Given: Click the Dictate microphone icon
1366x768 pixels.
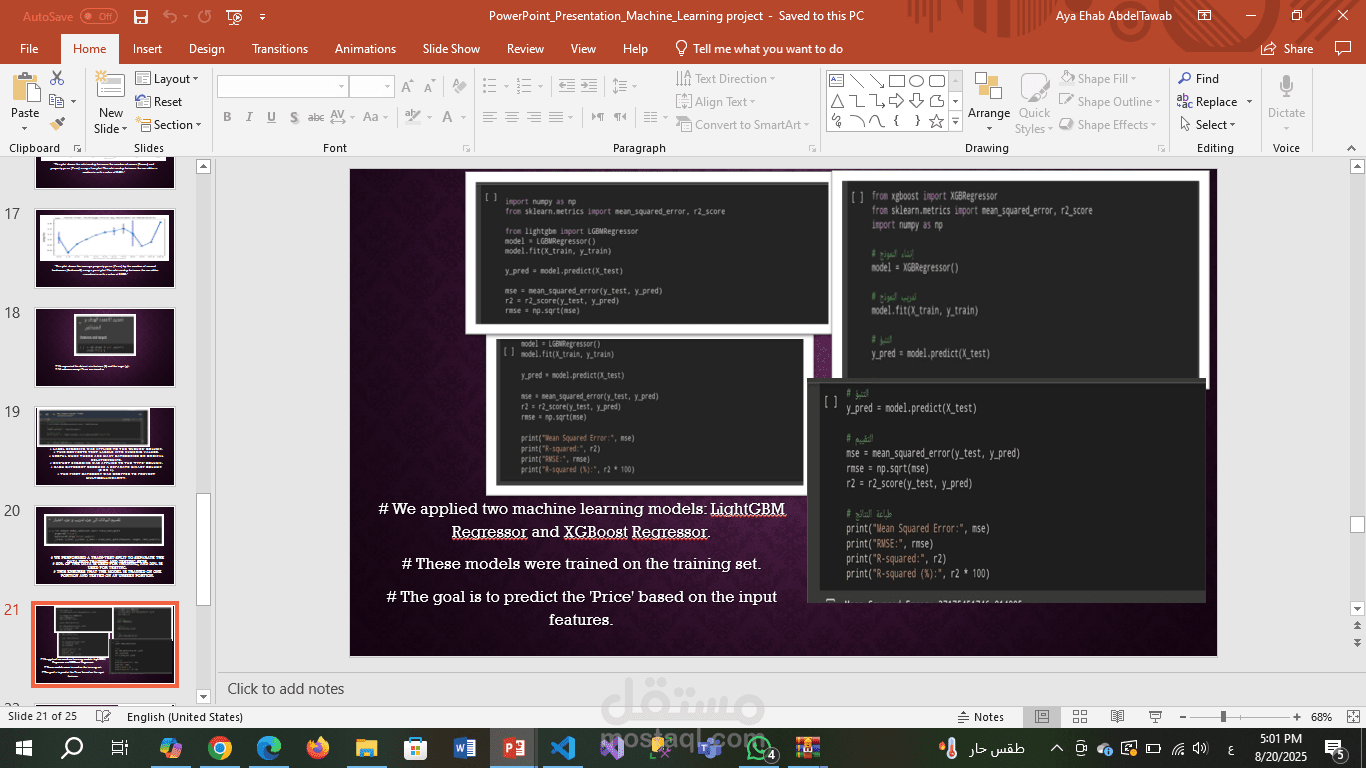Looking at the screenshot, I should (x=1286, y=87).
